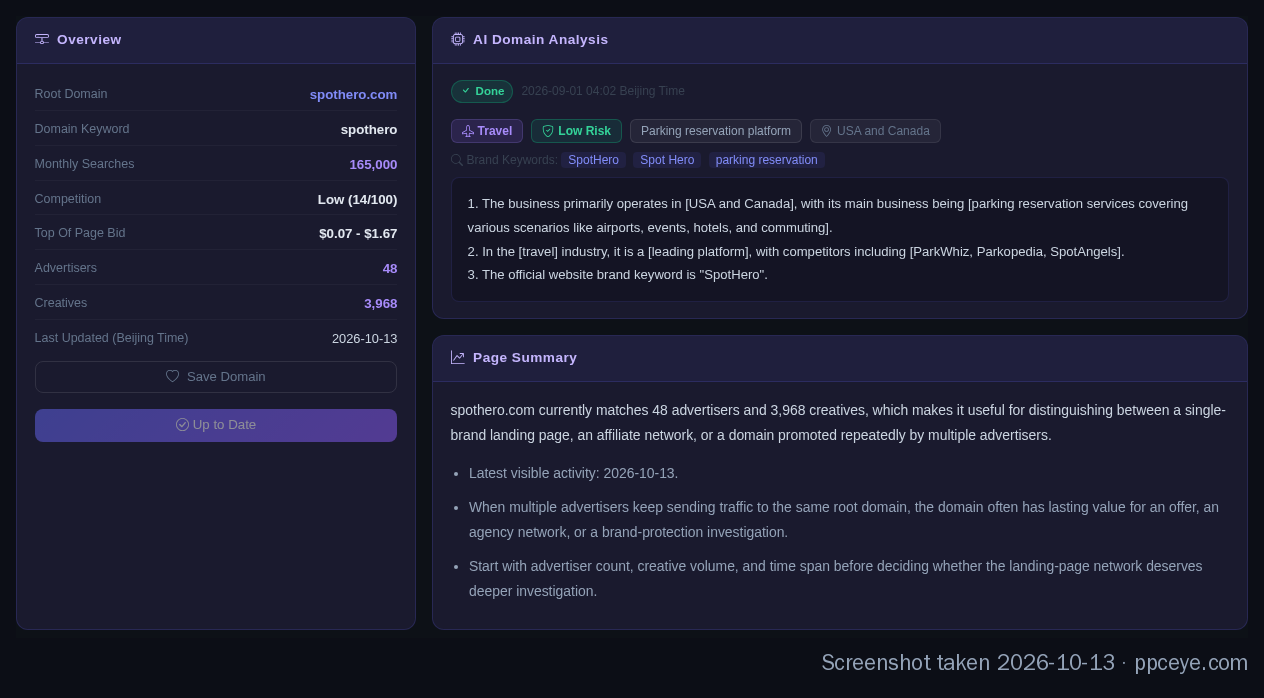
Task: Click the shield icon in Low Risk tag
Action: (x=548, y=131)
